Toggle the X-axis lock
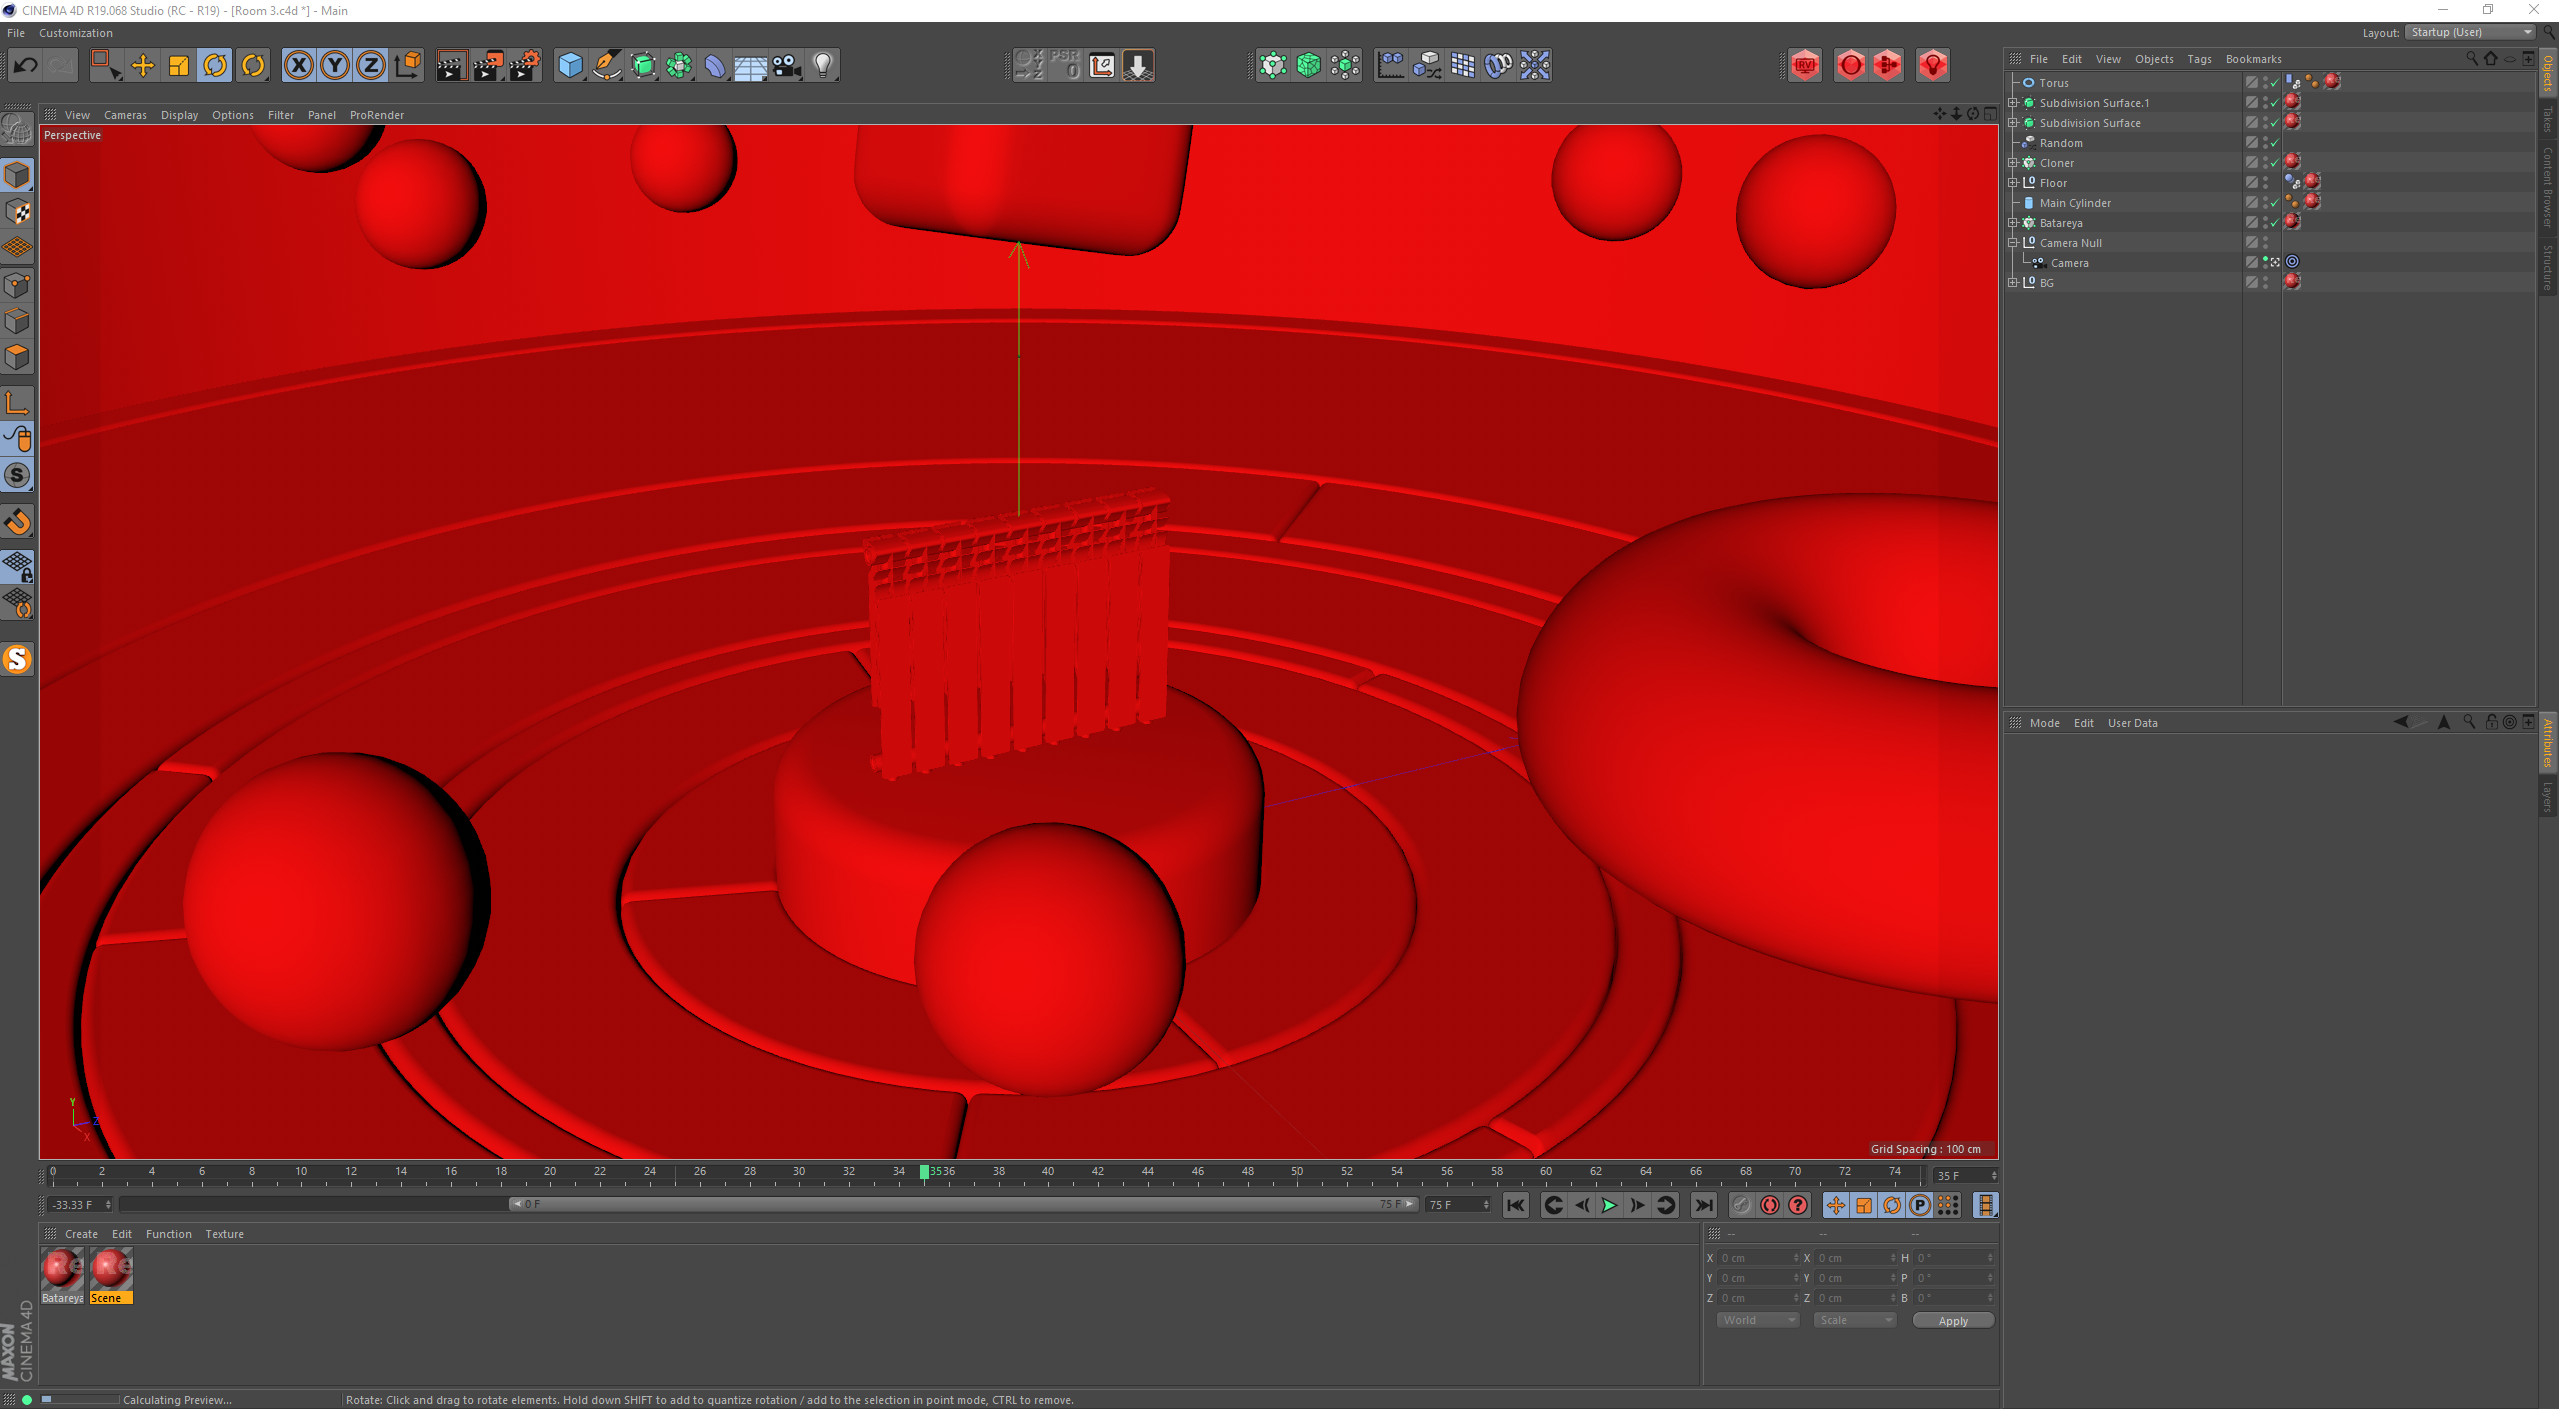The width and height of the screenshot is (2559, 1409). click(x=298, y=66)
